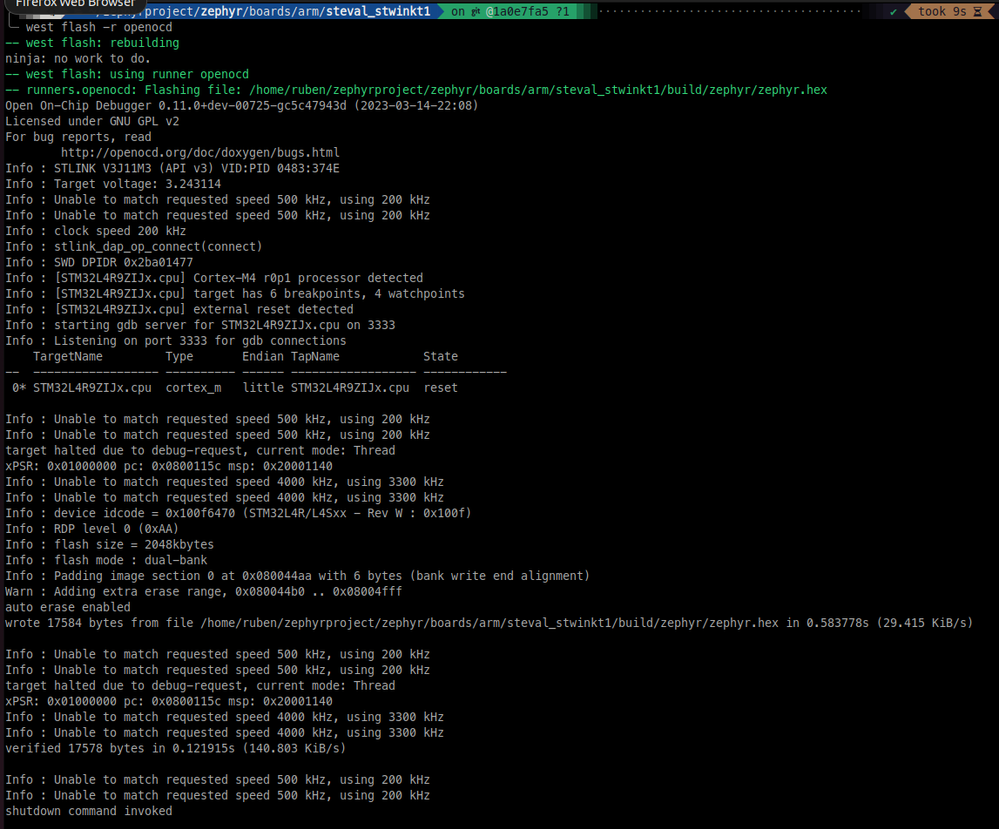Click the 'shutdown command invoked' line
The height and width of the screenshot is (829, 999).
point(89,811)
